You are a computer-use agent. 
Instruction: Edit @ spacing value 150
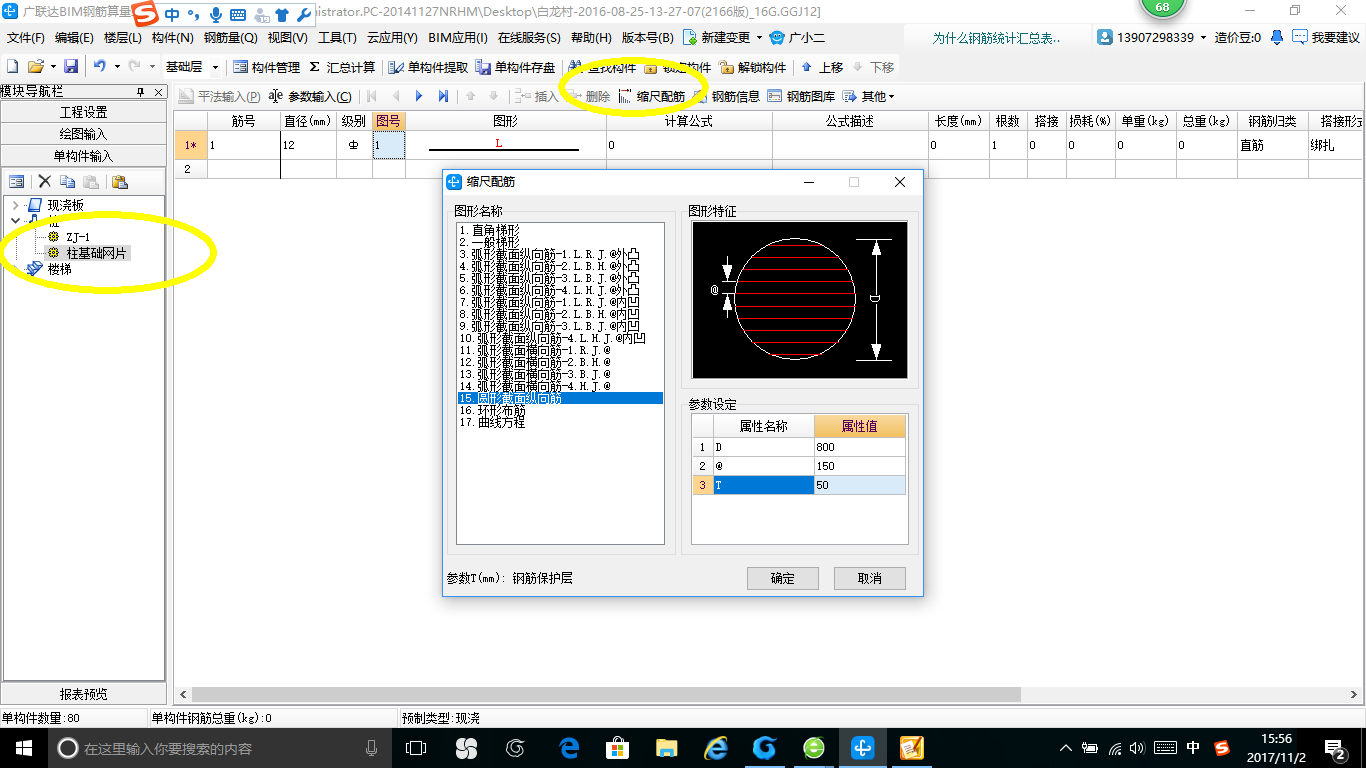pos(860,466)
